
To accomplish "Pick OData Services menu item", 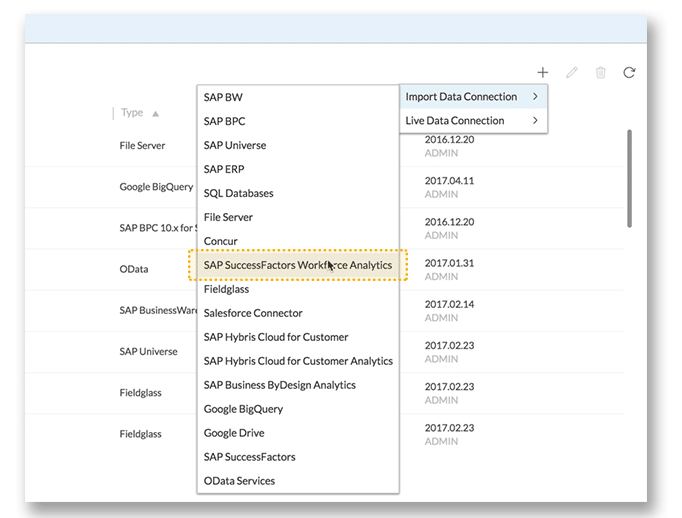I will [239, 481].
